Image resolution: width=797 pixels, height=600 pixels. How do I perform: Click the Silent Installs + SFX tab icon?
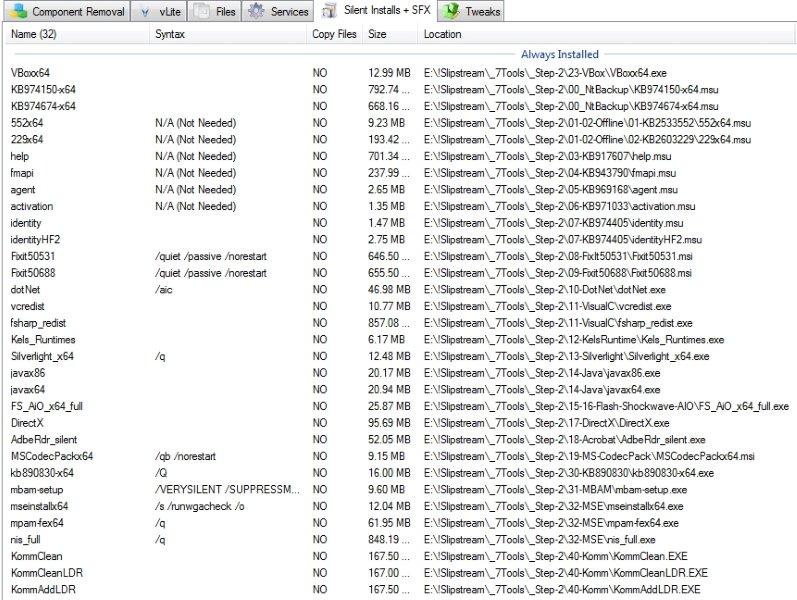330,12
